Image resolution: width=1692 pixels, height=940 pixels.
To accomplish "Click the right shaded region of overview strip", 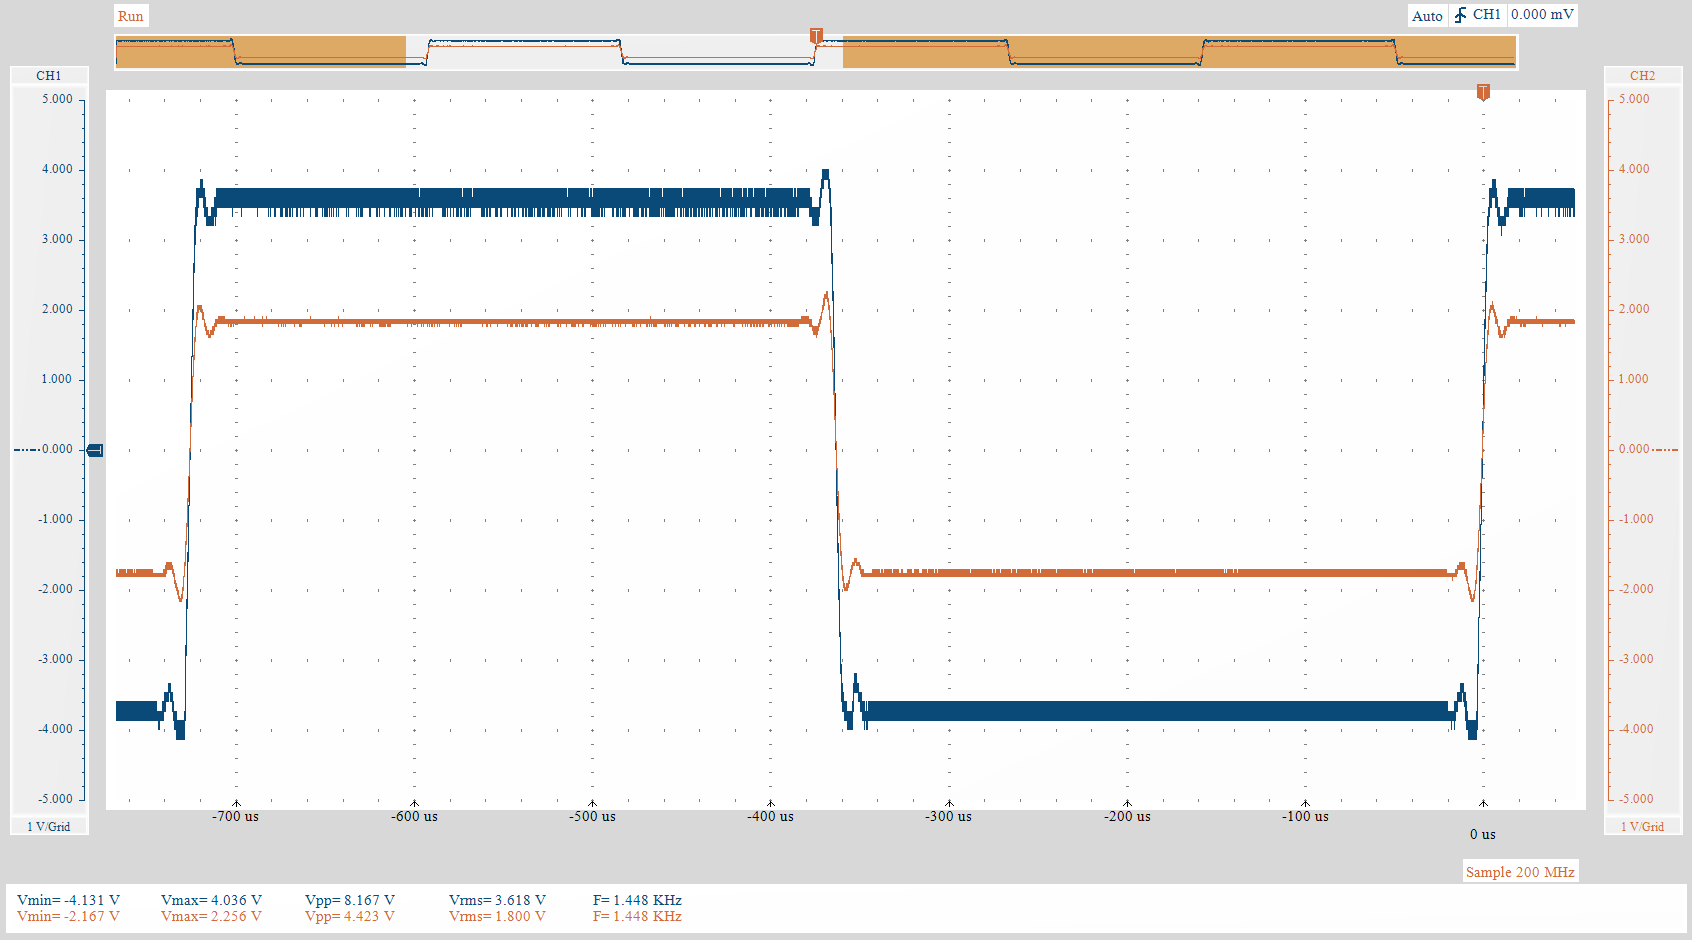I will [1179, 51].
